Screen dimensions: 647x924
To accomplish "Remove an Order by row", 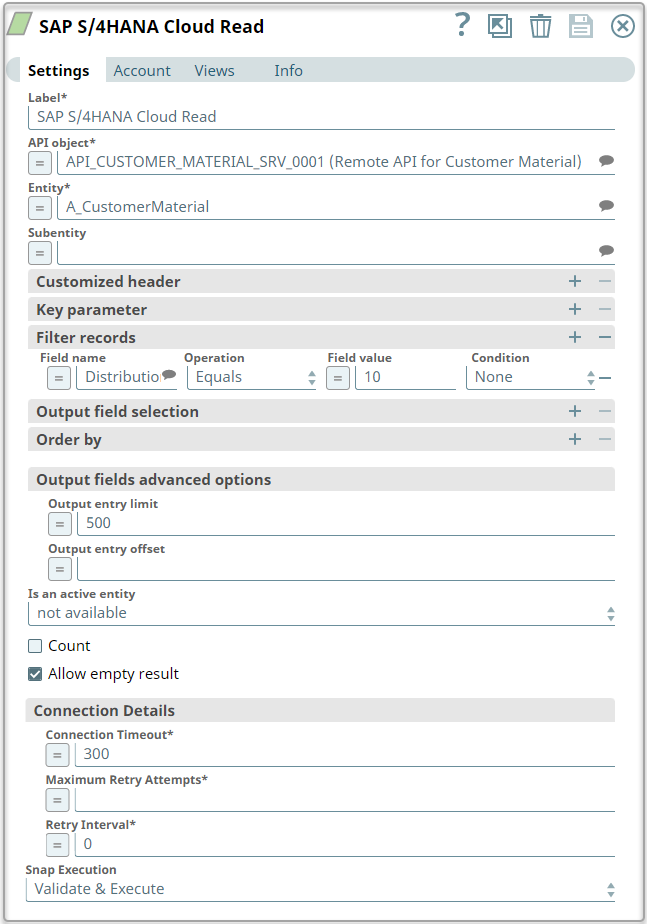I will [605, 439].
